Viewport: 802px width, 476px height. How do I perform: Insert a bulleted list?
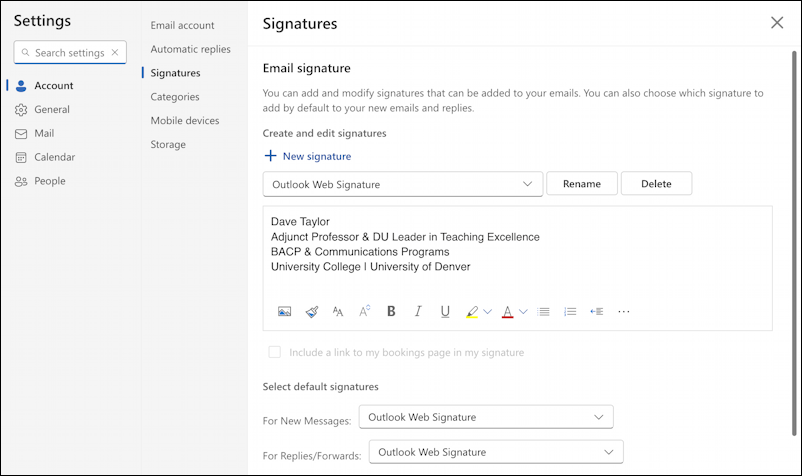point(543,311)
